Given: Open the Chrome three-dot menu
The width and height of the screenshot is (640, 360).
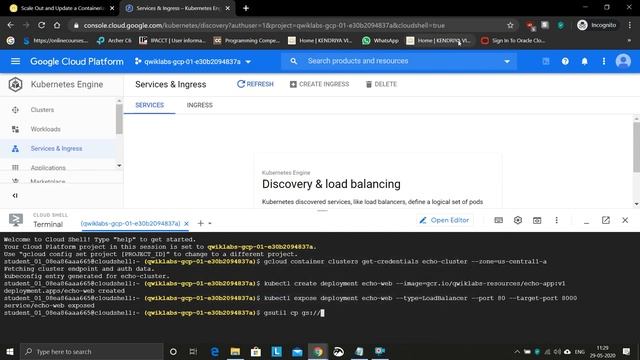Looking at the screenshot, I should coord(629,25).
